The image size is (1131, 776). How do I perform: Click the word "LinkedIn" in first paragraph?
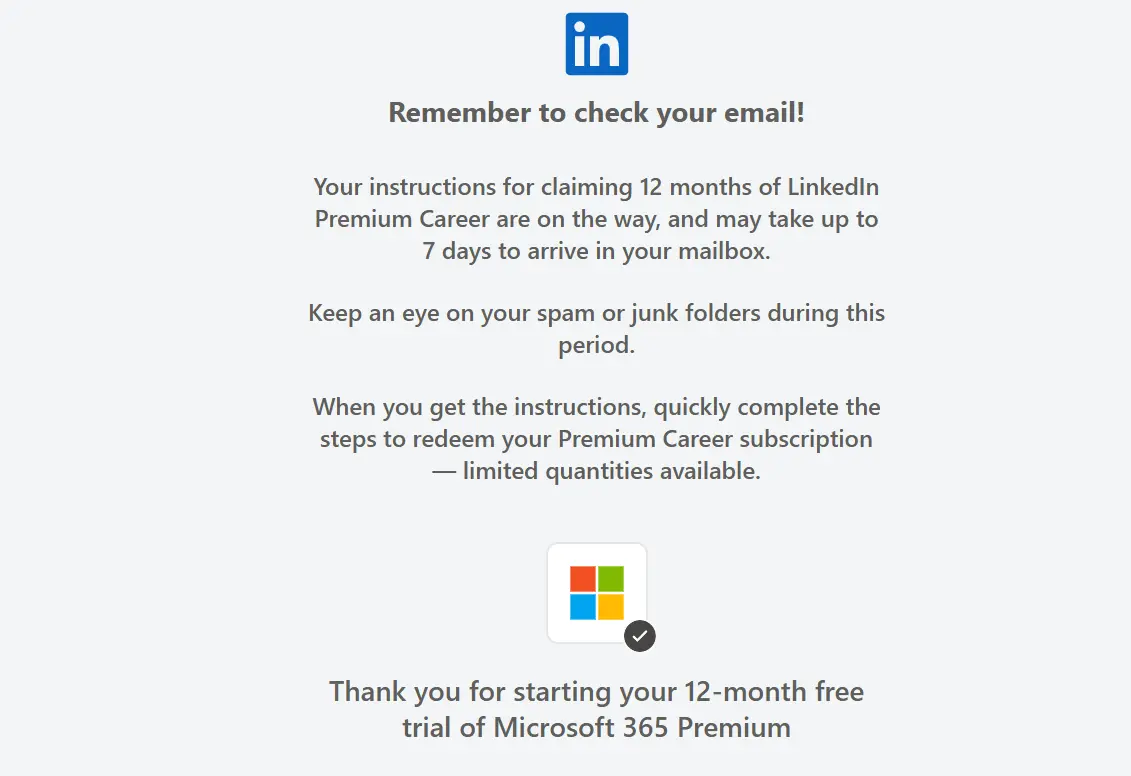[x=833, y=188]
